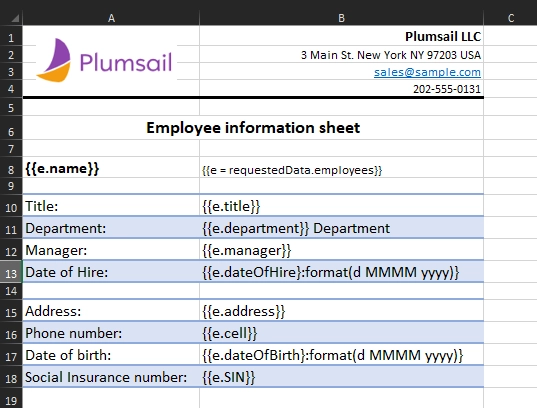Select the {{e.department}} Department cell
The width and height of the screenshot is (537, 408).
point(341,228)
